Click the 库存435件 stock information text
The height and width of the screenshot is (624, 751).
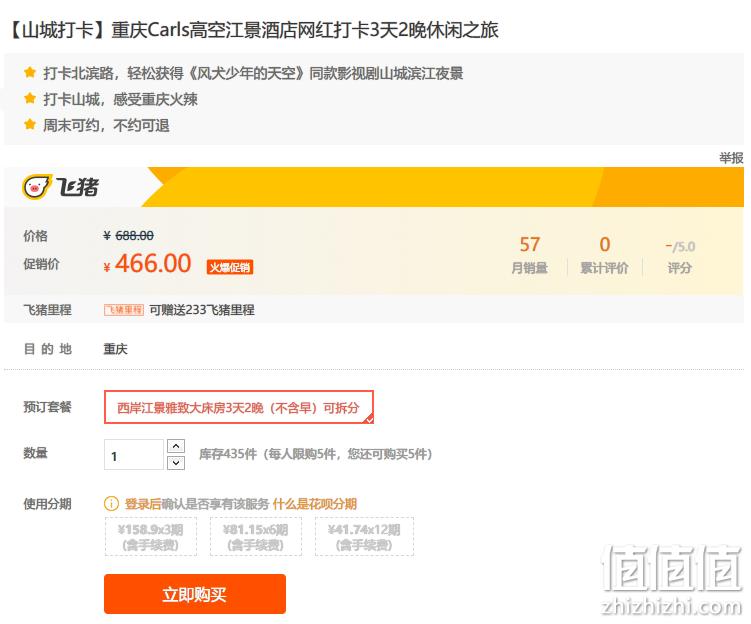(316, 454)
